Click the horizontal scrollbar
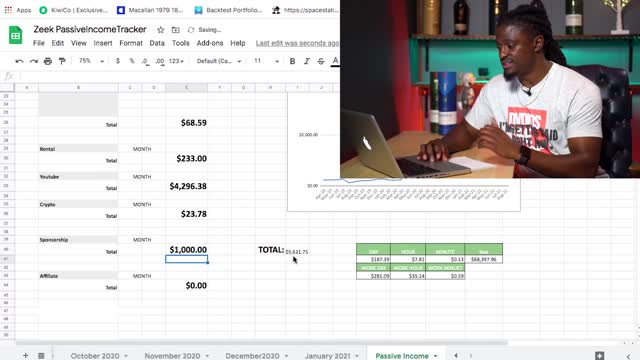640x360 pixels. tap(261, 343)
